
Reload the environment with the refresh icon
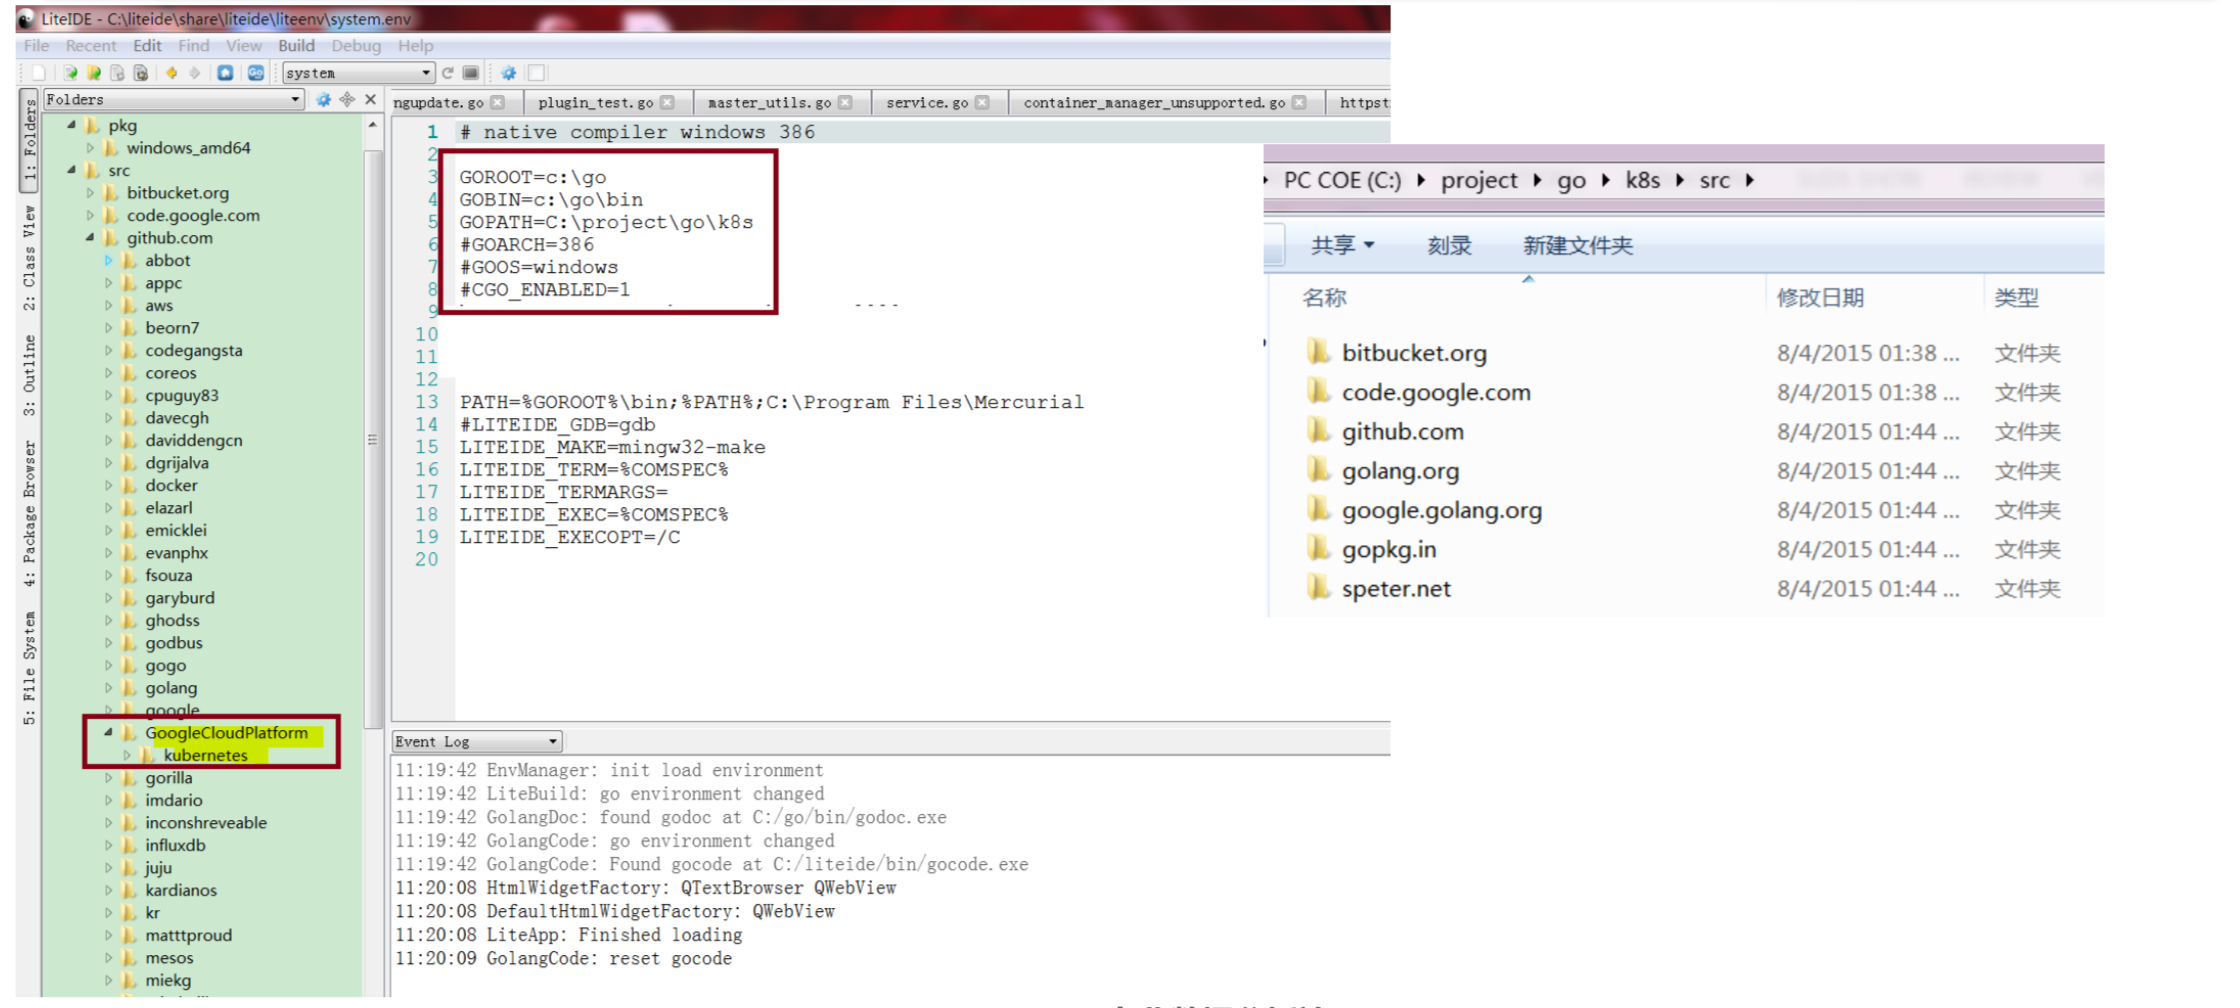tap(448, 73)
